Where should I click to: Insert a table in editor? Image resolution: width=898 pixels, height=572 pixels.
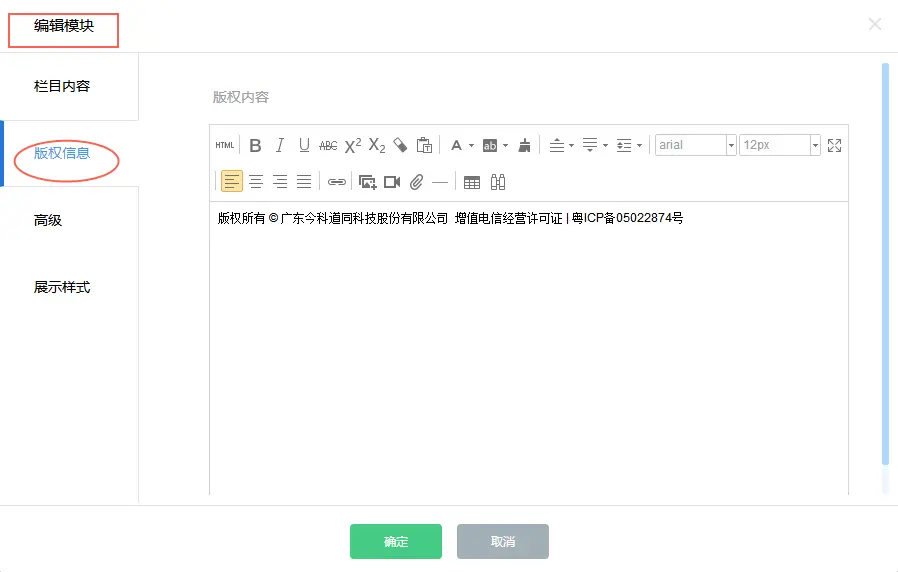[472, 182]
